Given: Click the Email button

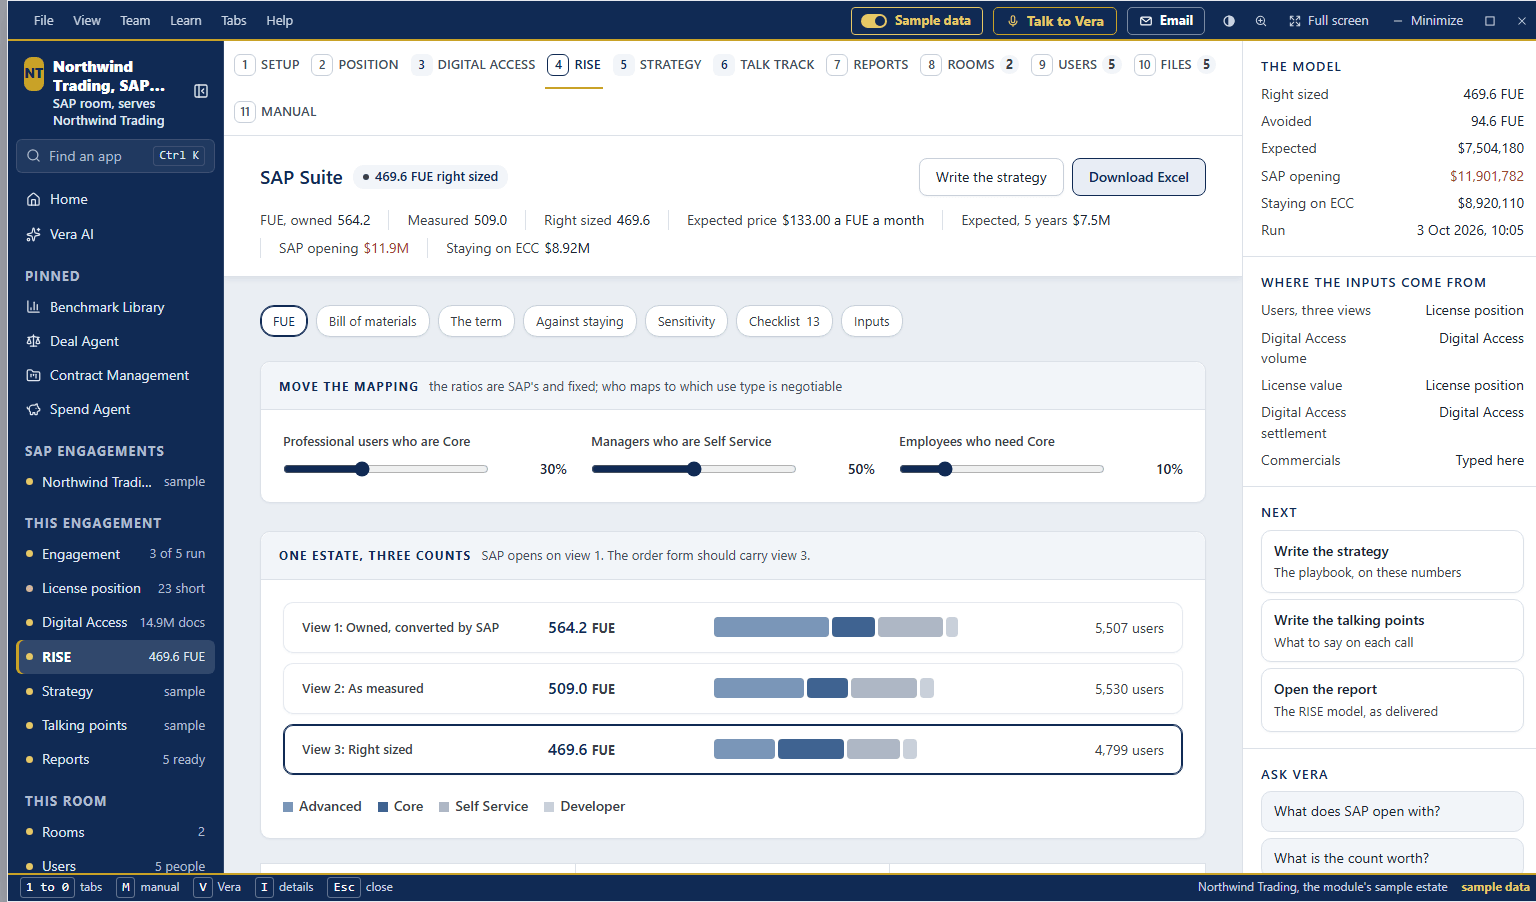Looking at the screenshot, I should 1166,21.
